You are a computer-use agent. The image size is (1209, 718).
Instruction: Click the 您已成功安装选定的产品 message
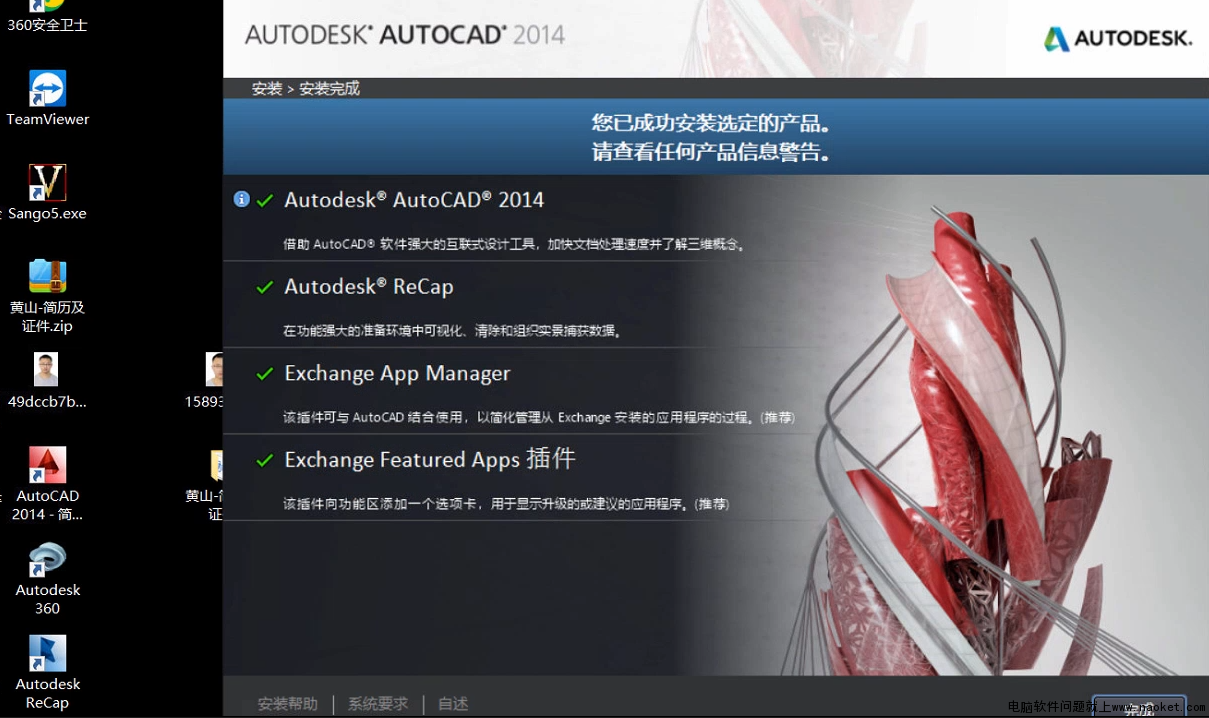point(711,123)
